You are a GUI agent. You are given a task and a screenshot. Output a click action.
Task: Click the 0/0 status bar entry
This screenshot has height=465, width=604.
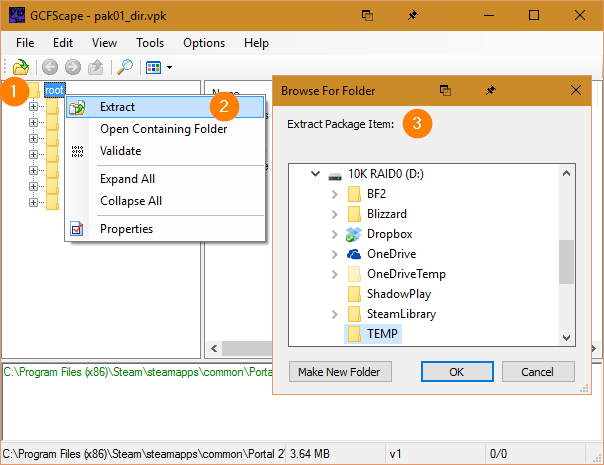pyautogui.click(x=498, y=454)
